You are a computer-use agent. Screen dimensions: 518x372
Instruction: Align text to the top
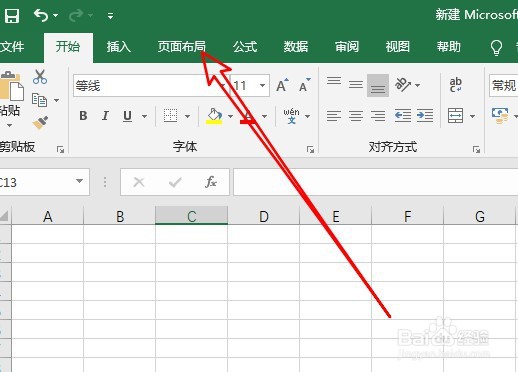(x=334, y=81)
